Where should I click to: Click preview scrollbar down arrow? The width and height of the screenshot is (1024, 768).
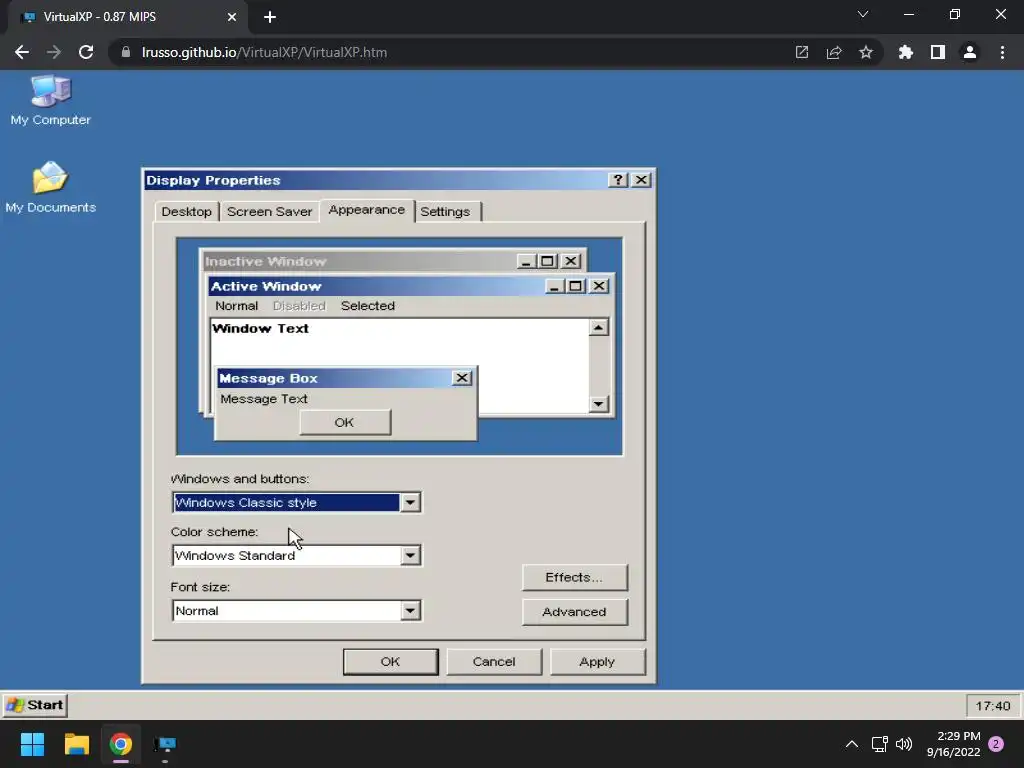598,404
